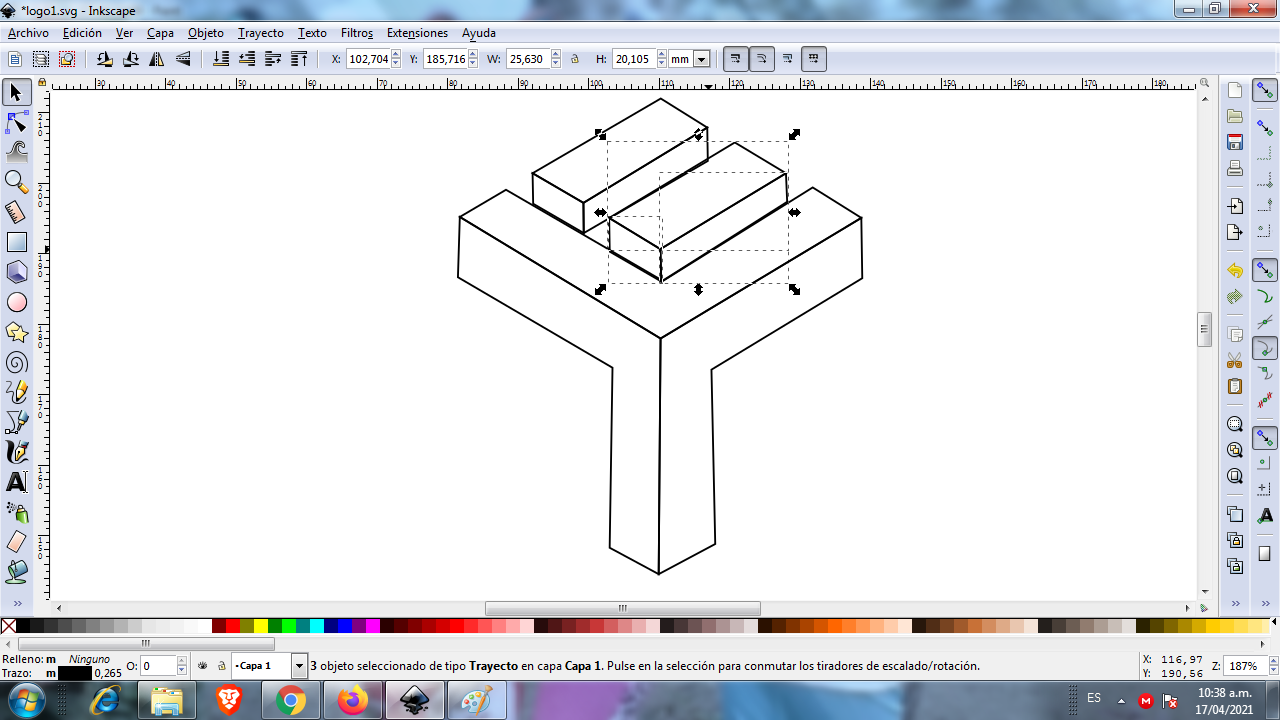The image size is (1280, 720).
Task: Raise selection to top
Action: click(299, 59)
